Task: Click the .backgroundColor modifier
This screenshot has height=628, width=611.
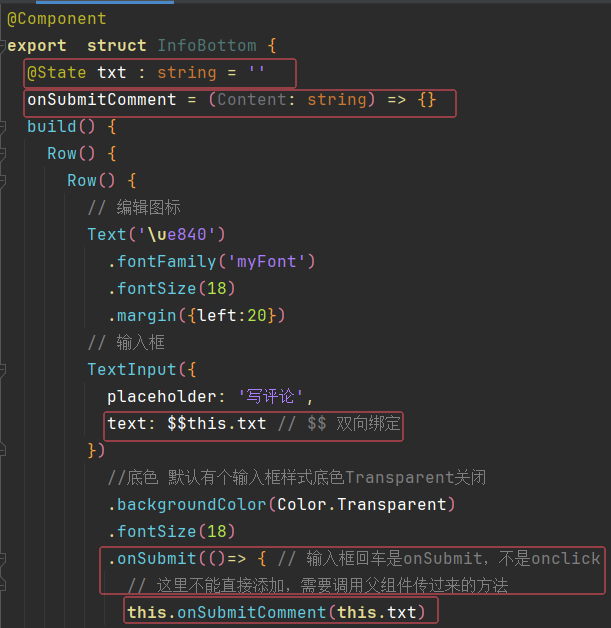Action: coord(187,505)
